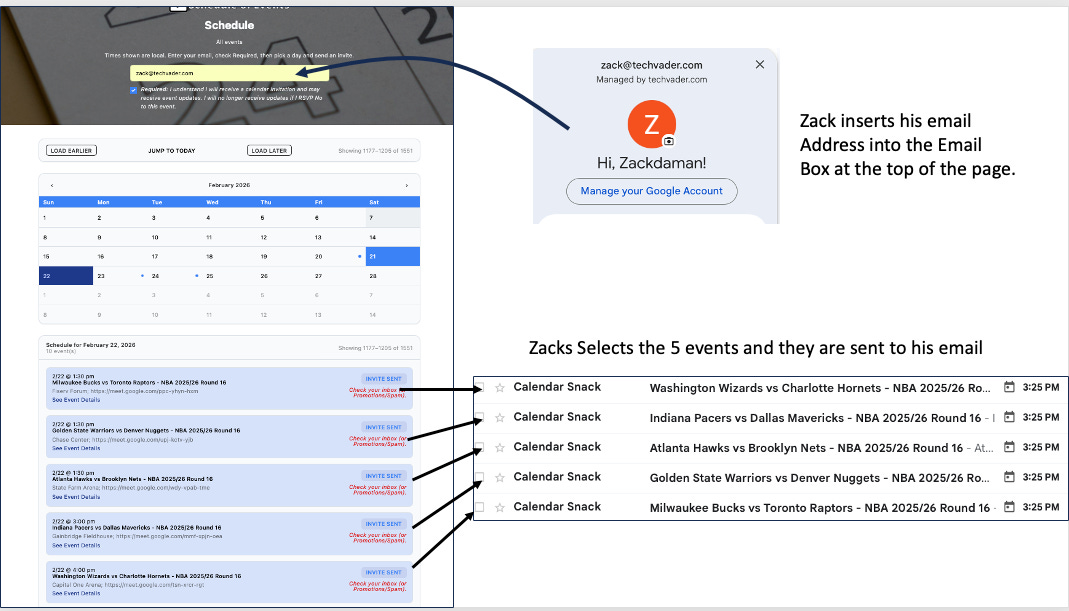Click the email address input field

(229, 73)
